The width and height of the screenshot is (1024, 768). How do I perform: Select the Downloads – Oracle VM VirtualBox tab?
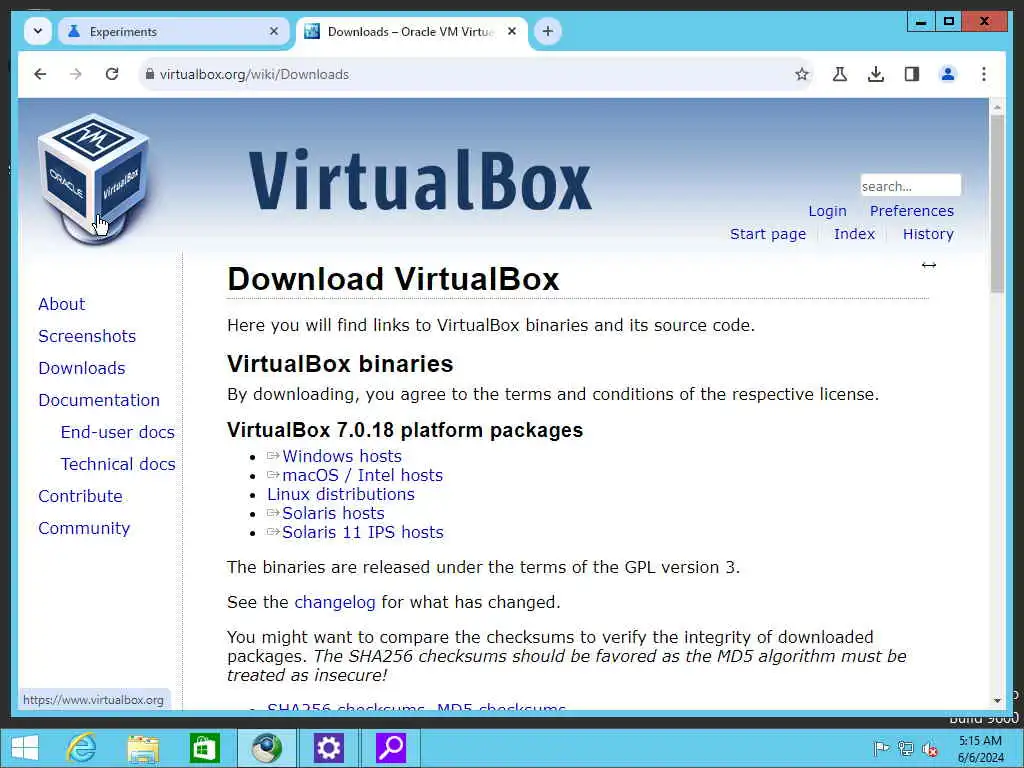click(411, 31)
